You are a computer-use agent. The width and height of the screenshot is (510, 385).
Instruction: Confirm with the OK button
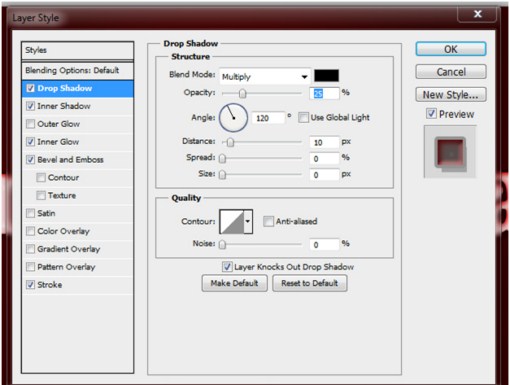451,49
